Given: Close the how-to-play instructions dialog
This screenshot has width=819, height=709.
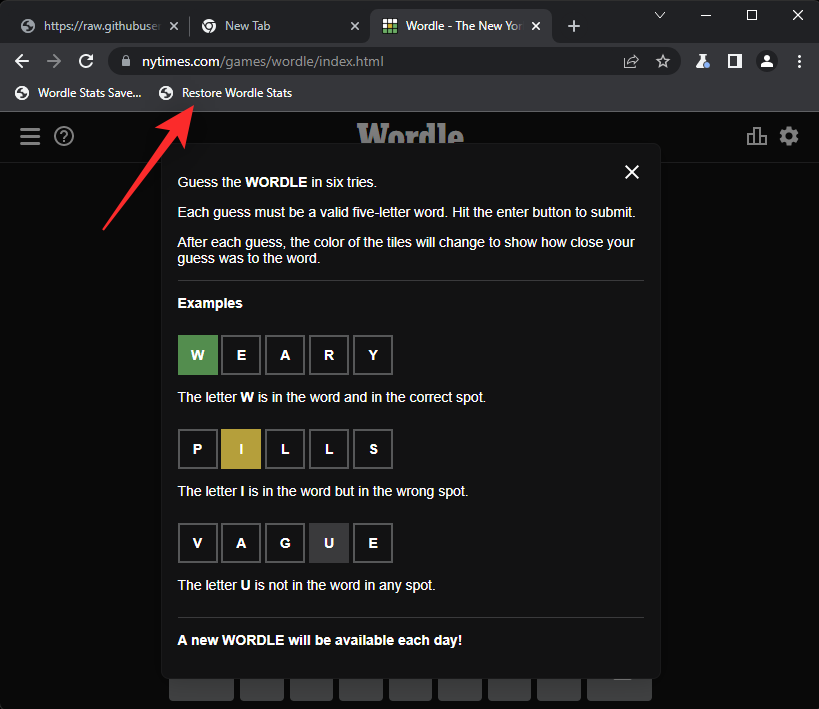Looking at the screenshot, I should point(631,172).
